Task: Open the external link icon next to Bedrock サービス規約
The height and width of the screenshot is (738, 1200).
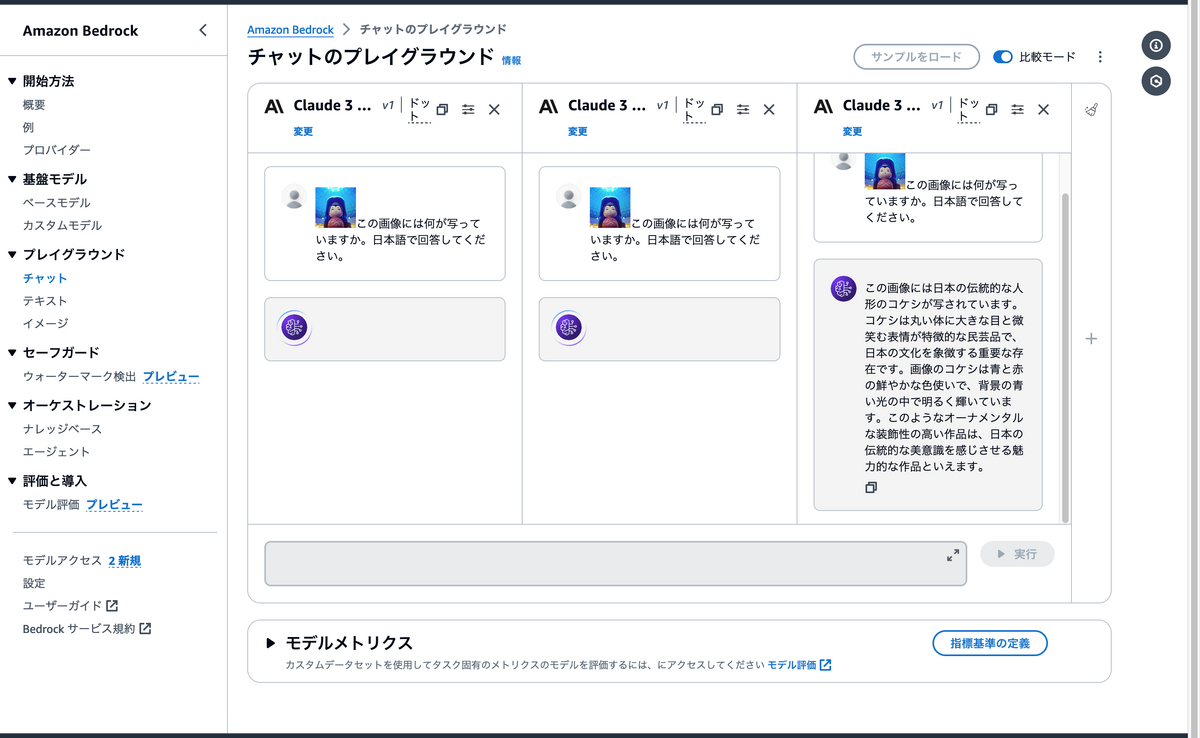Action: tap(145, 629)
